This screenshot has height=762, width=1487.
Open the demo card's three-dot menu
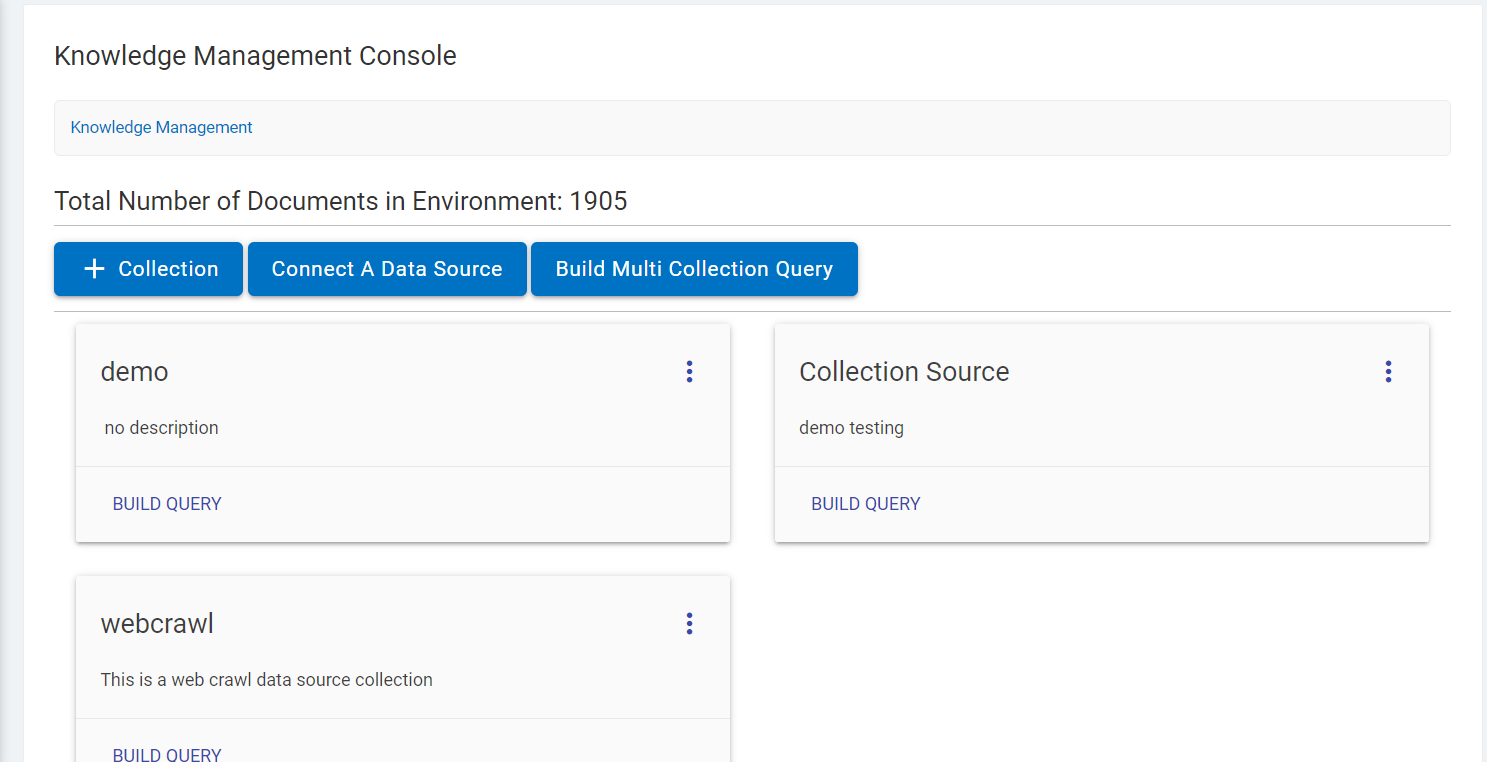coord(689,372)
